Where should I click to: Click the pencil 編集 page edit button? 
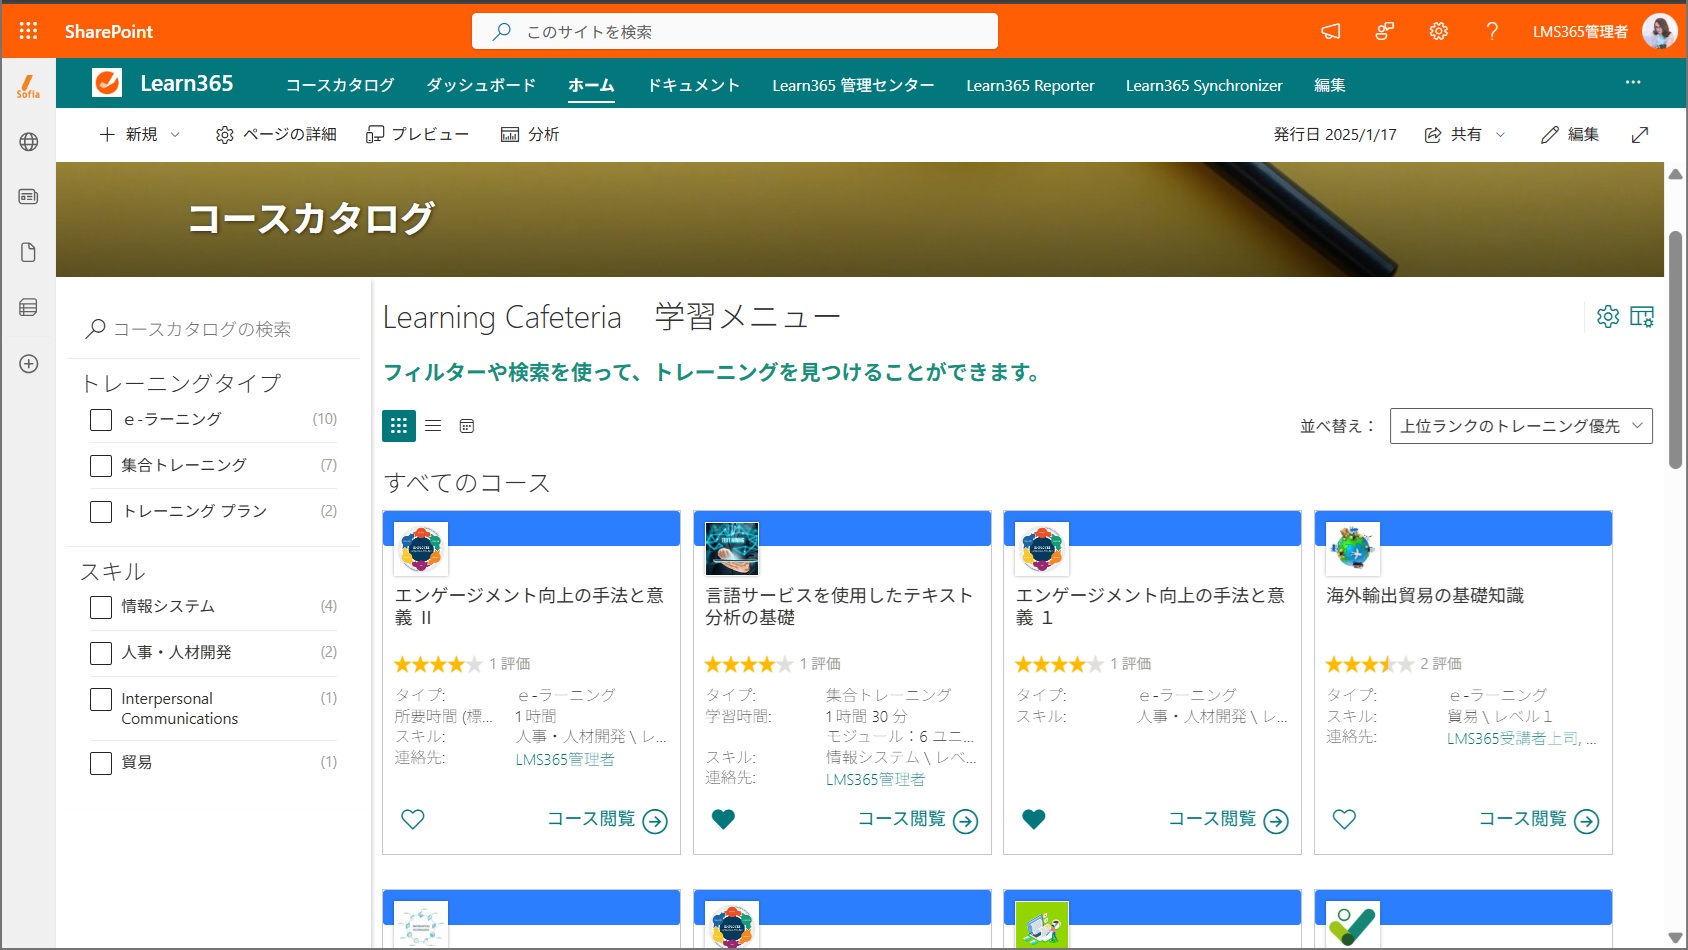[1569, 134]
